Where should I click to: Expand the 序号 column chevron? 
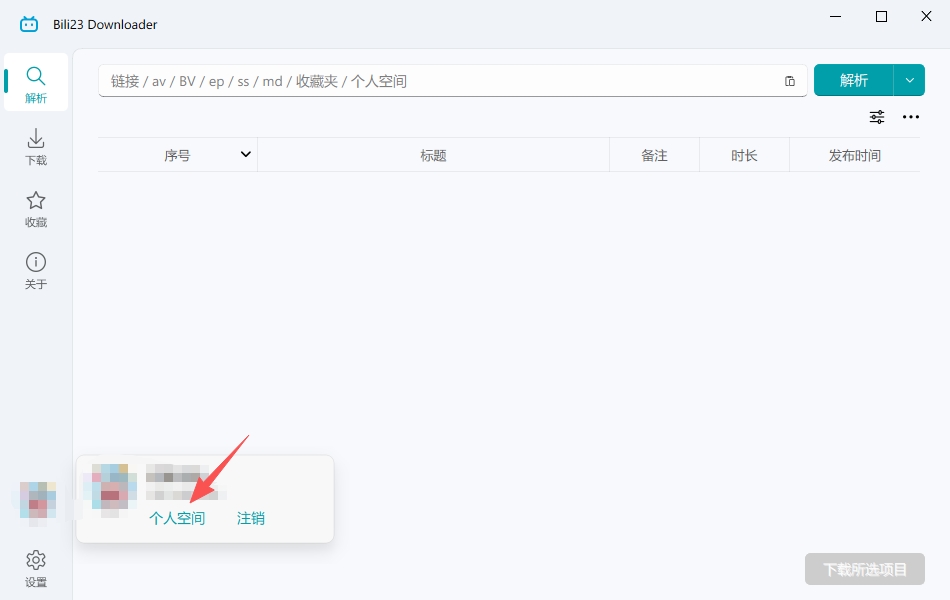(x=245, y=155)
